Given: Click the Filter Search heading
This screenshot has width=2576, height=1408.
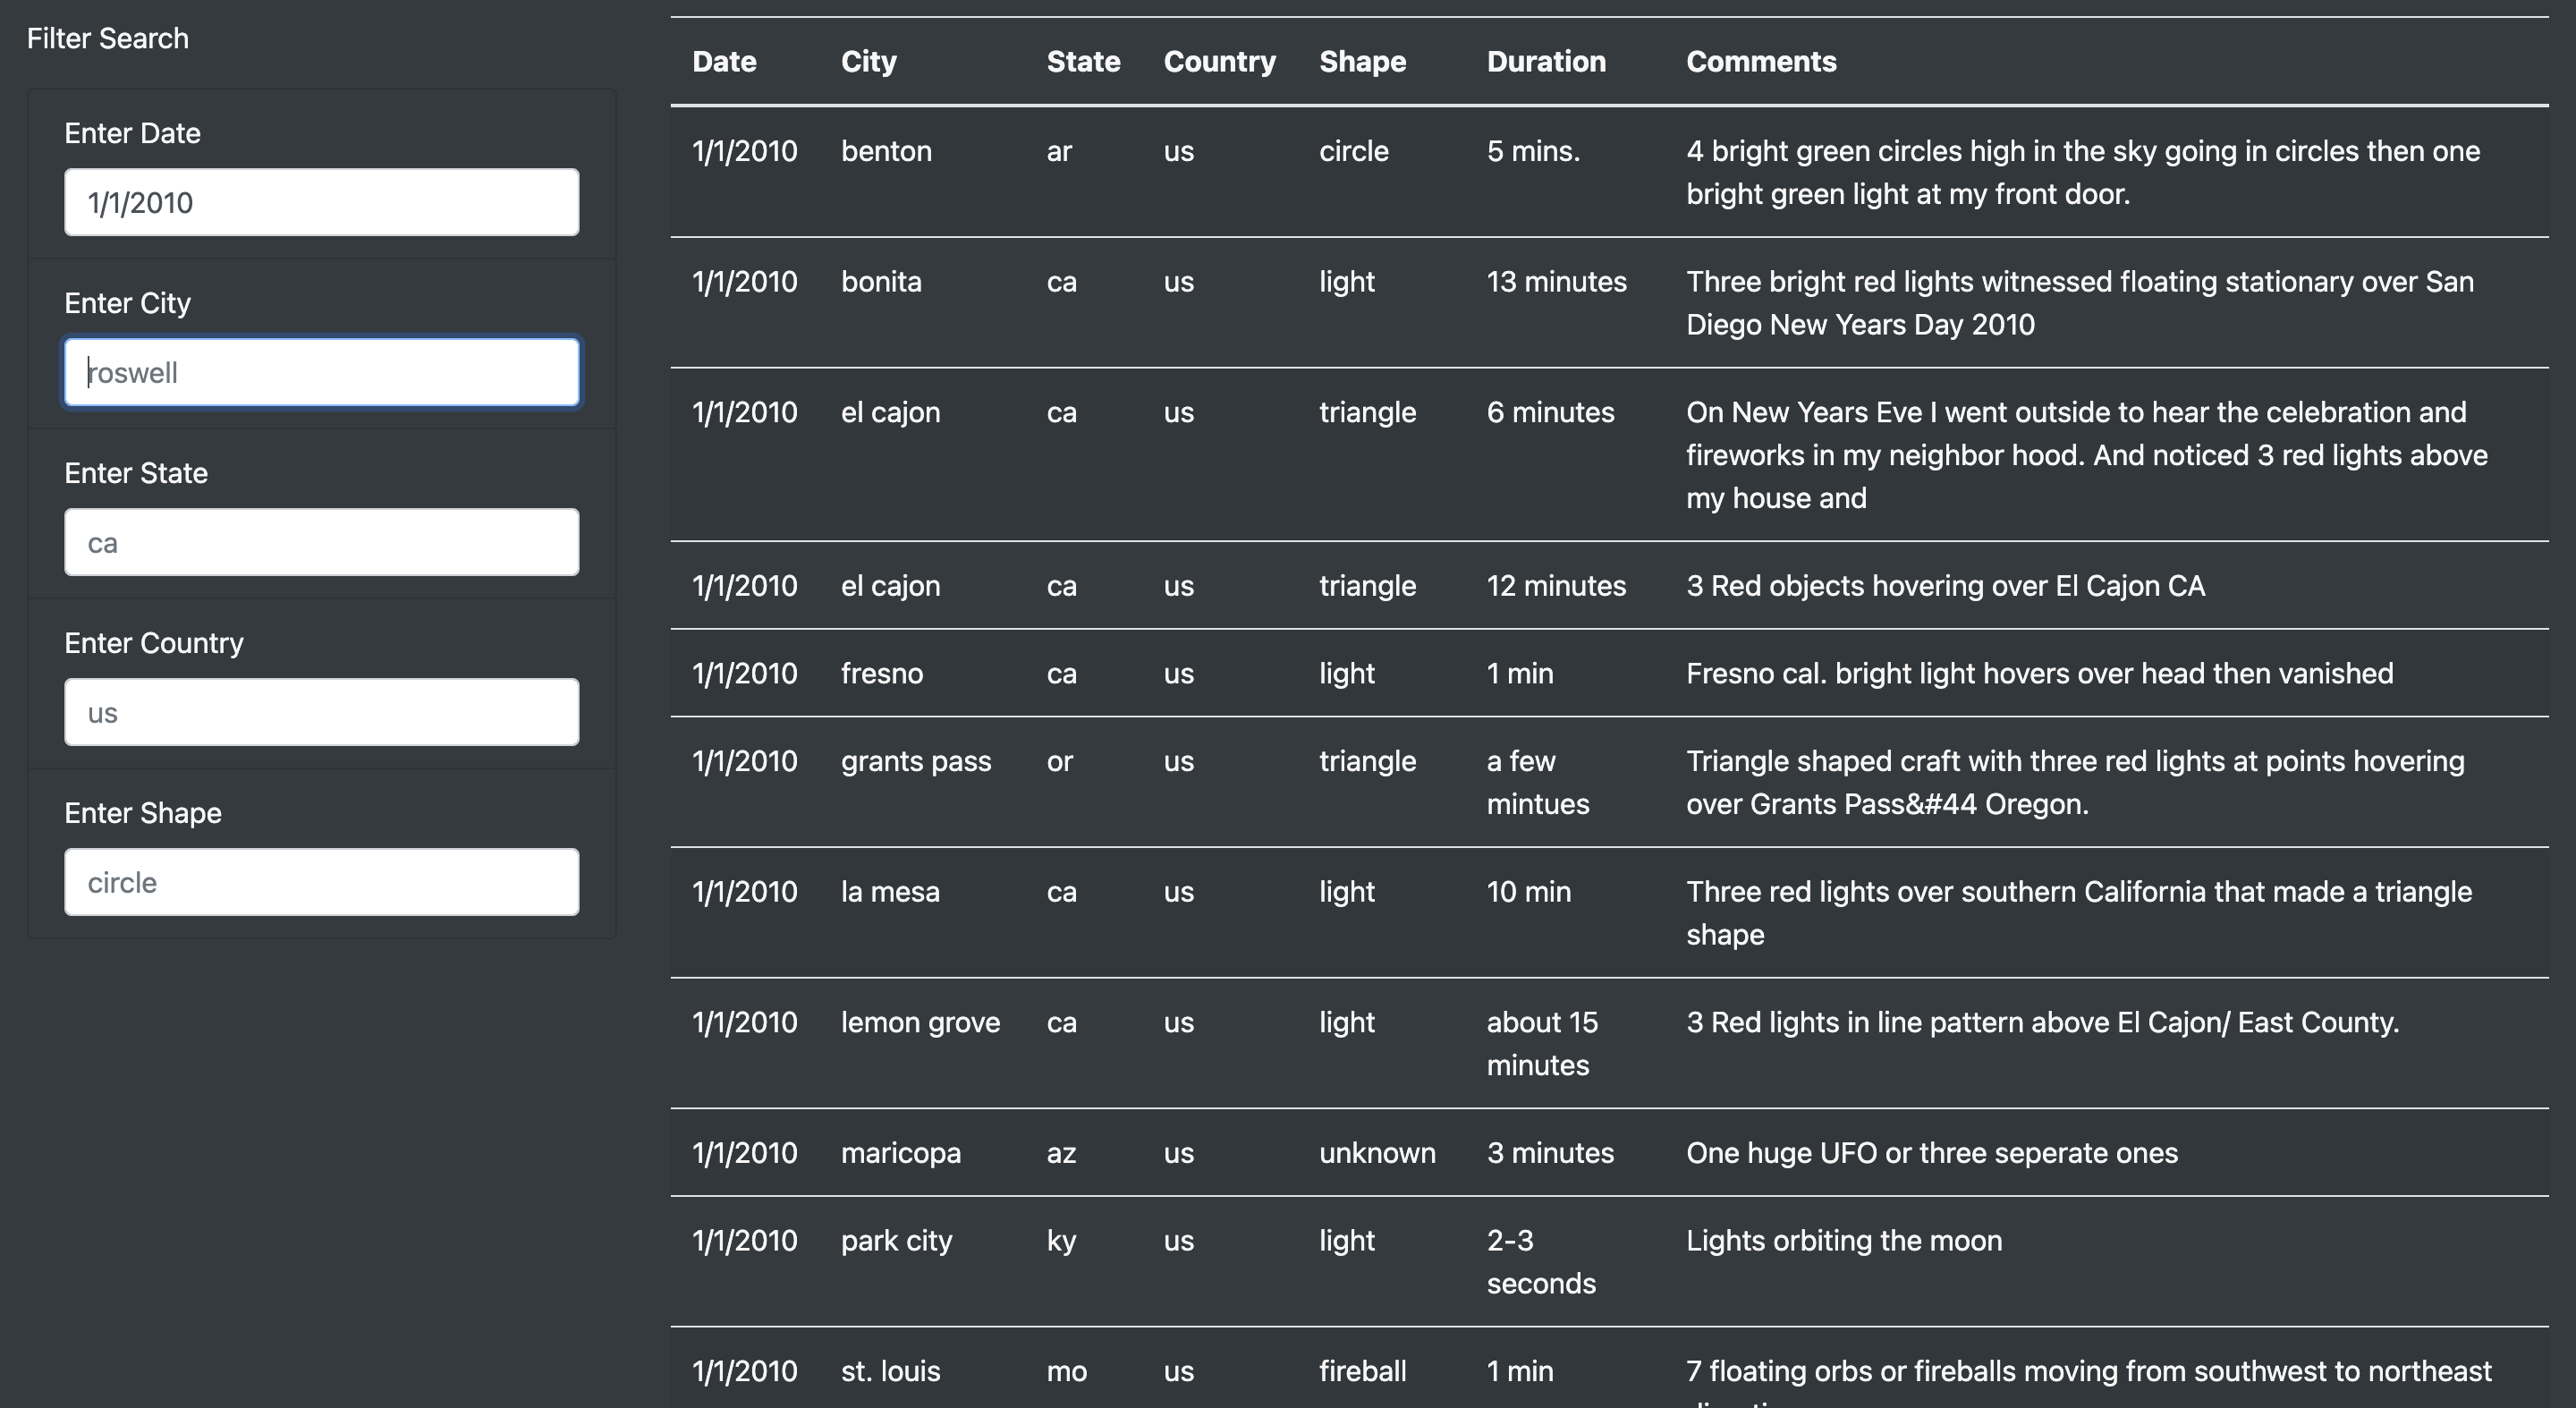Looking at the screenshot, I should pos(108,38).
